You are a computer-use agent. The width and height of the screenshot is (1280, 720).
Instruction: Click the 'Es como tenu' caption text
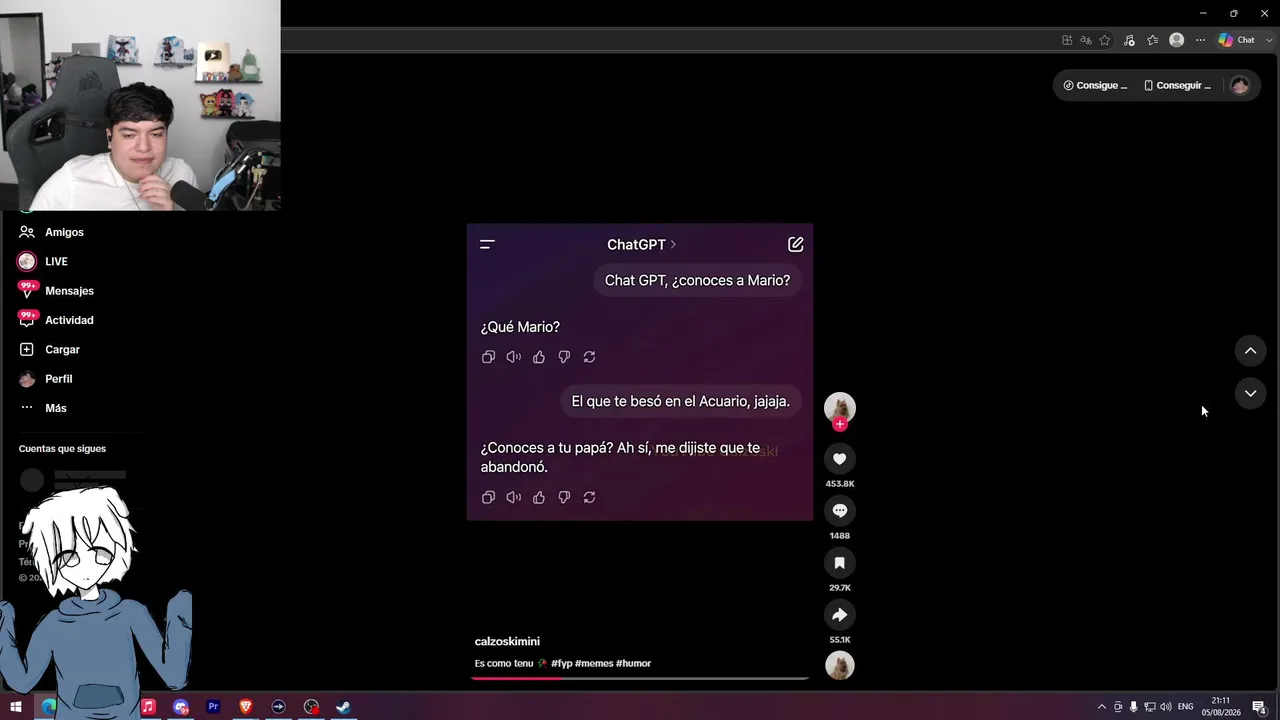tap(504, 664)
